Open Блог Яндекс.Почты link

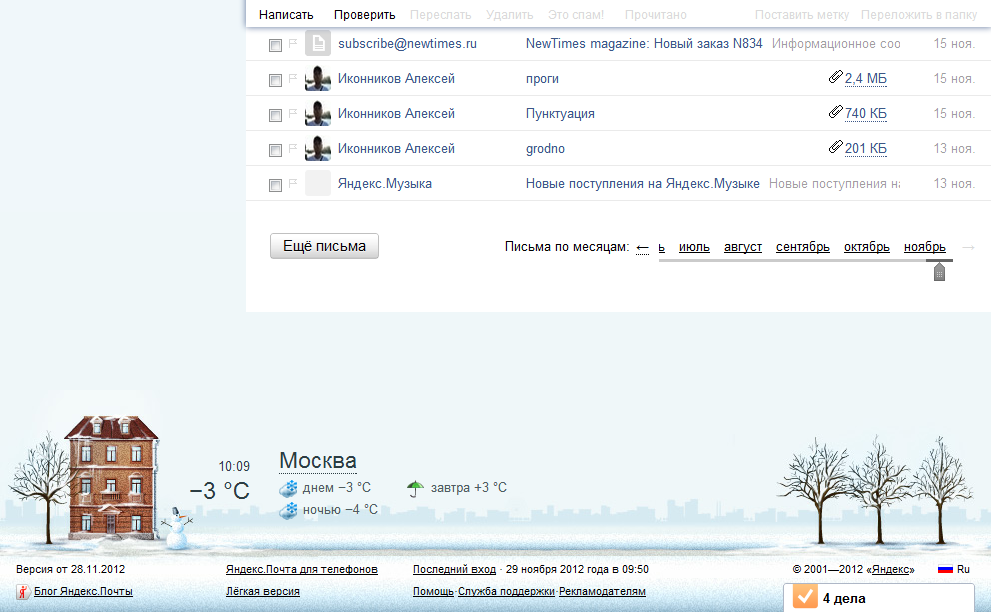point(83,591)
